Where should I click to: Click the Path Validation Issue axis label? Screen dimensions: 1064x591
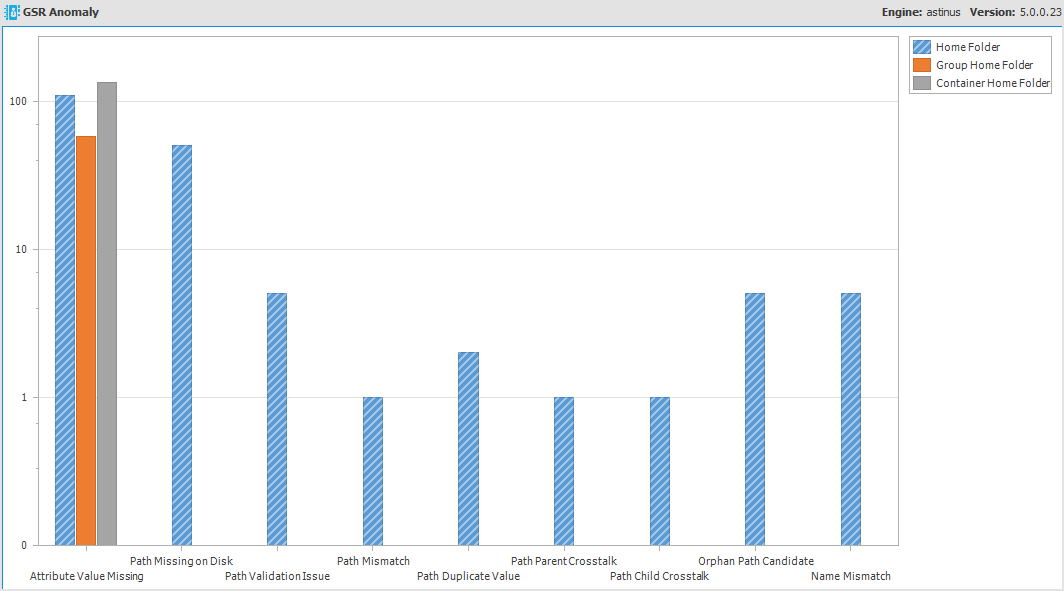click(x=278, y=576)
